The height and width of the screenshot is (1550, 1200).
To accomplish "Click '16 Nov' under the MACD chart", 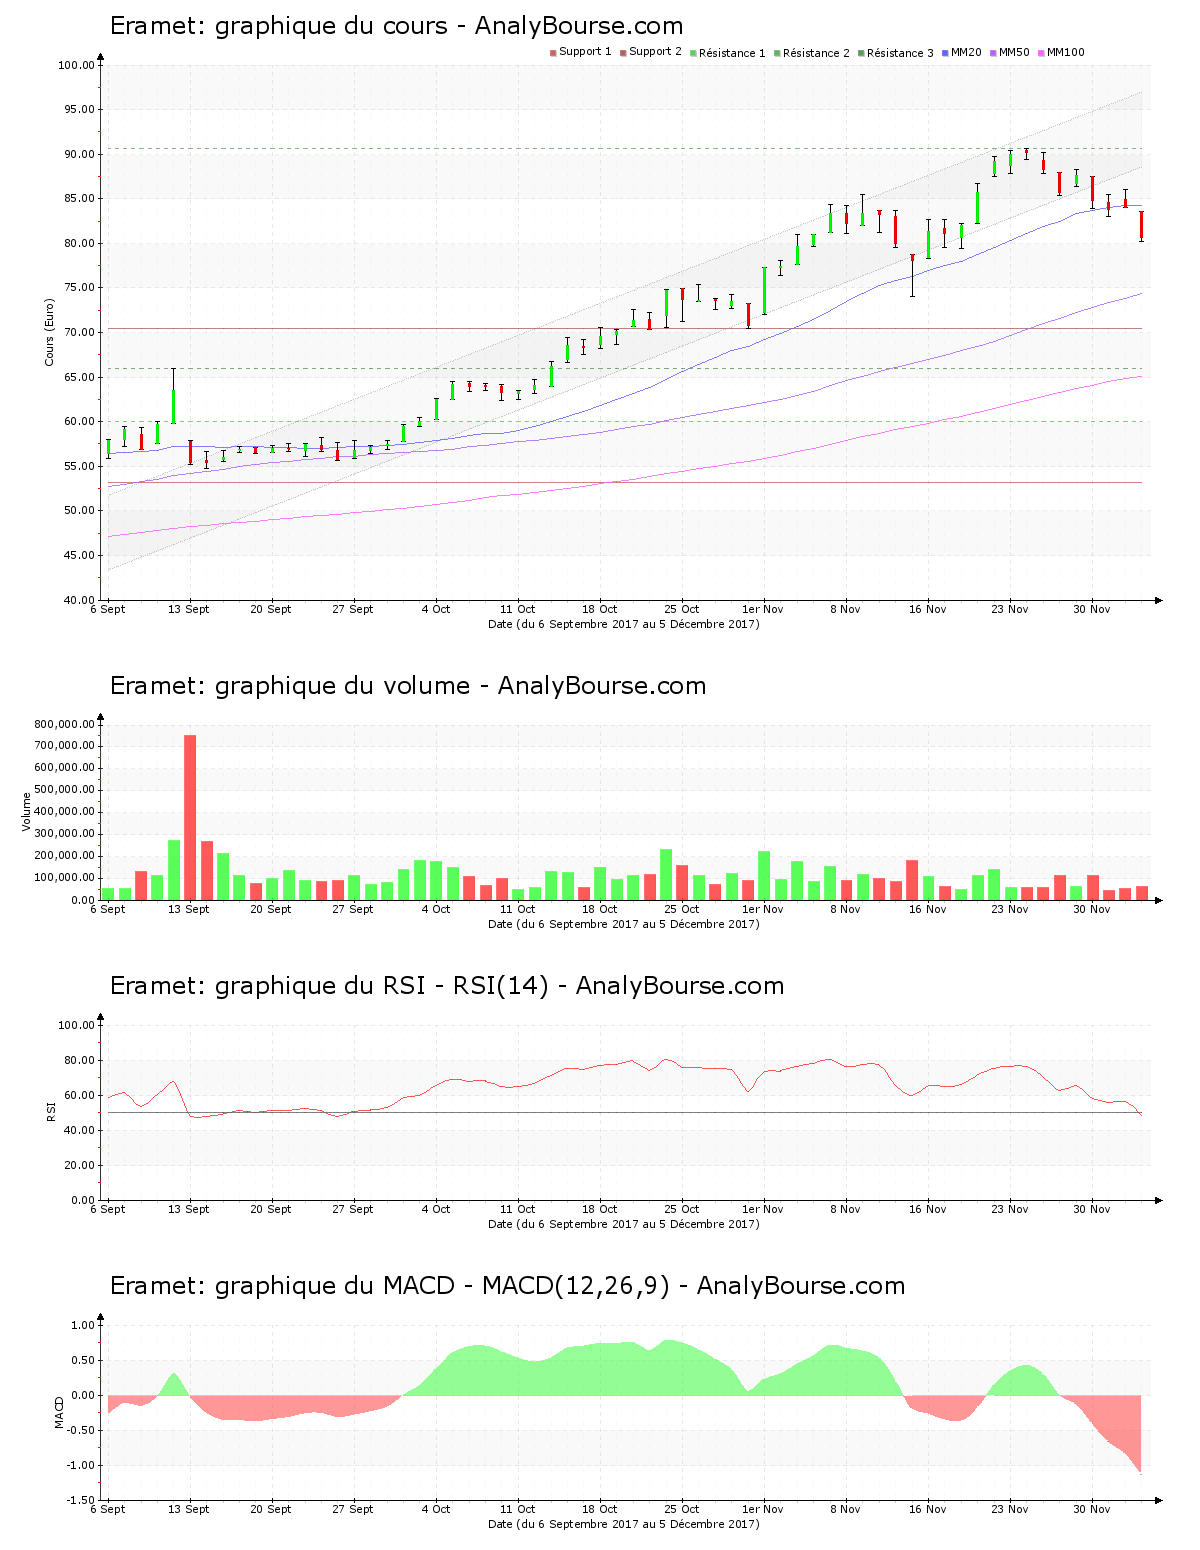I will pos(928,1509).
